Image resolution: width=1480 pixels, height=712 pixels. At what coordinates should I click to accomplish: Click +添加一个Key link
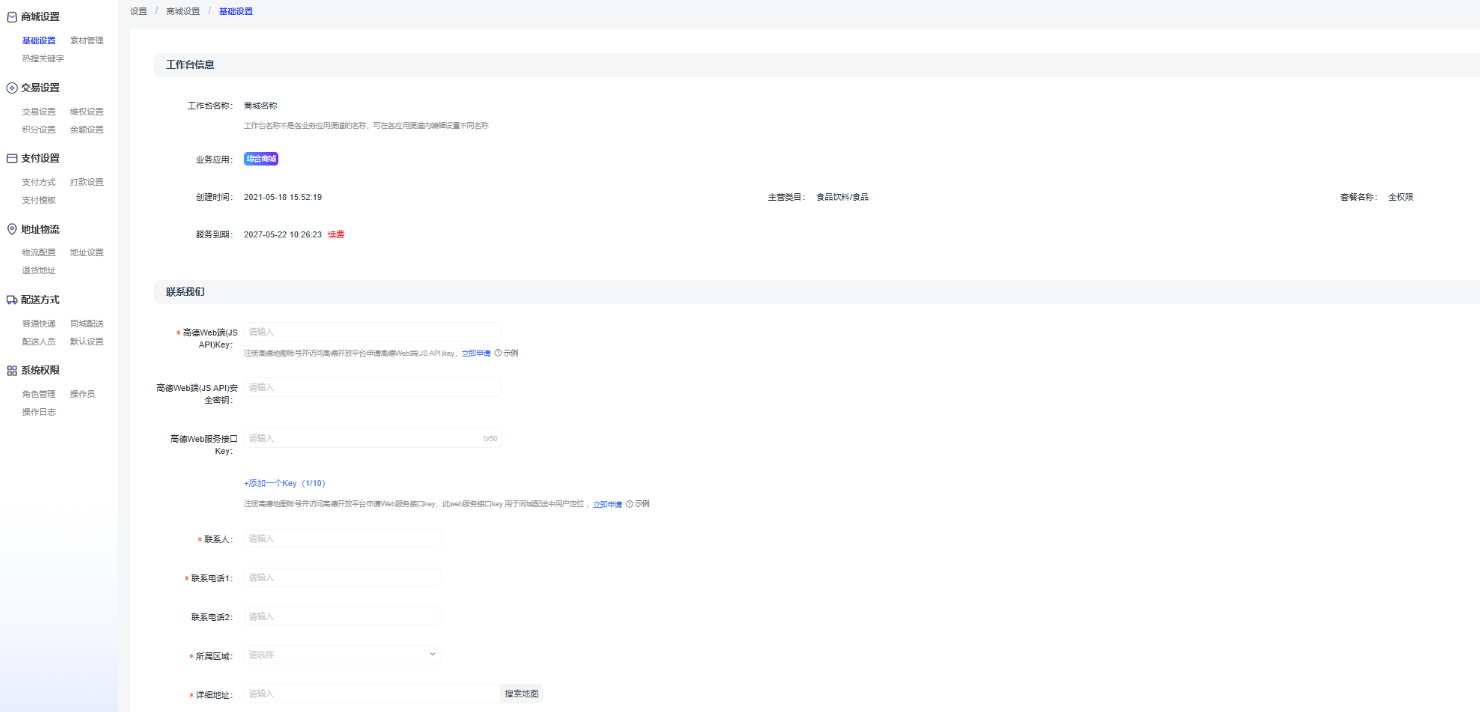coord(284,483)
